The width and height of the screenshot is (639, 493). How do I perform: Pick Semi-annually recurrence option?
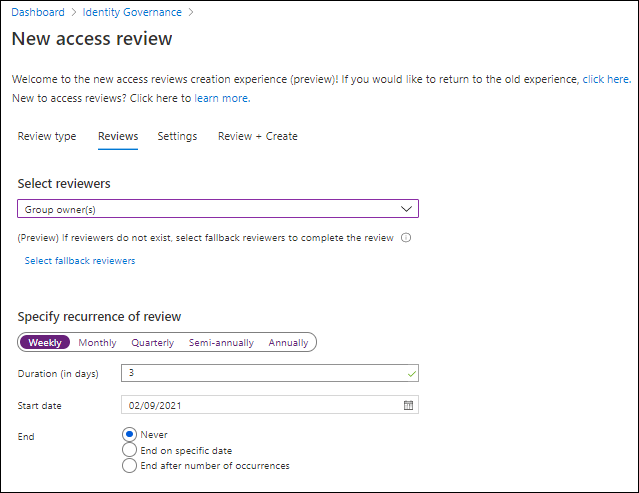(221, 342)
